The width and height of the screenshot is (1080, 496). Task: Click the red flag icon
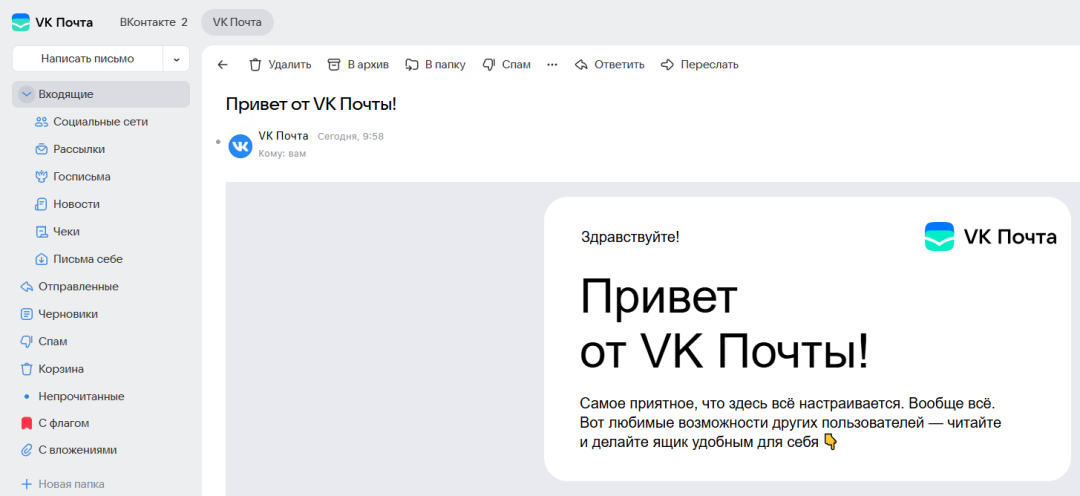27,423
